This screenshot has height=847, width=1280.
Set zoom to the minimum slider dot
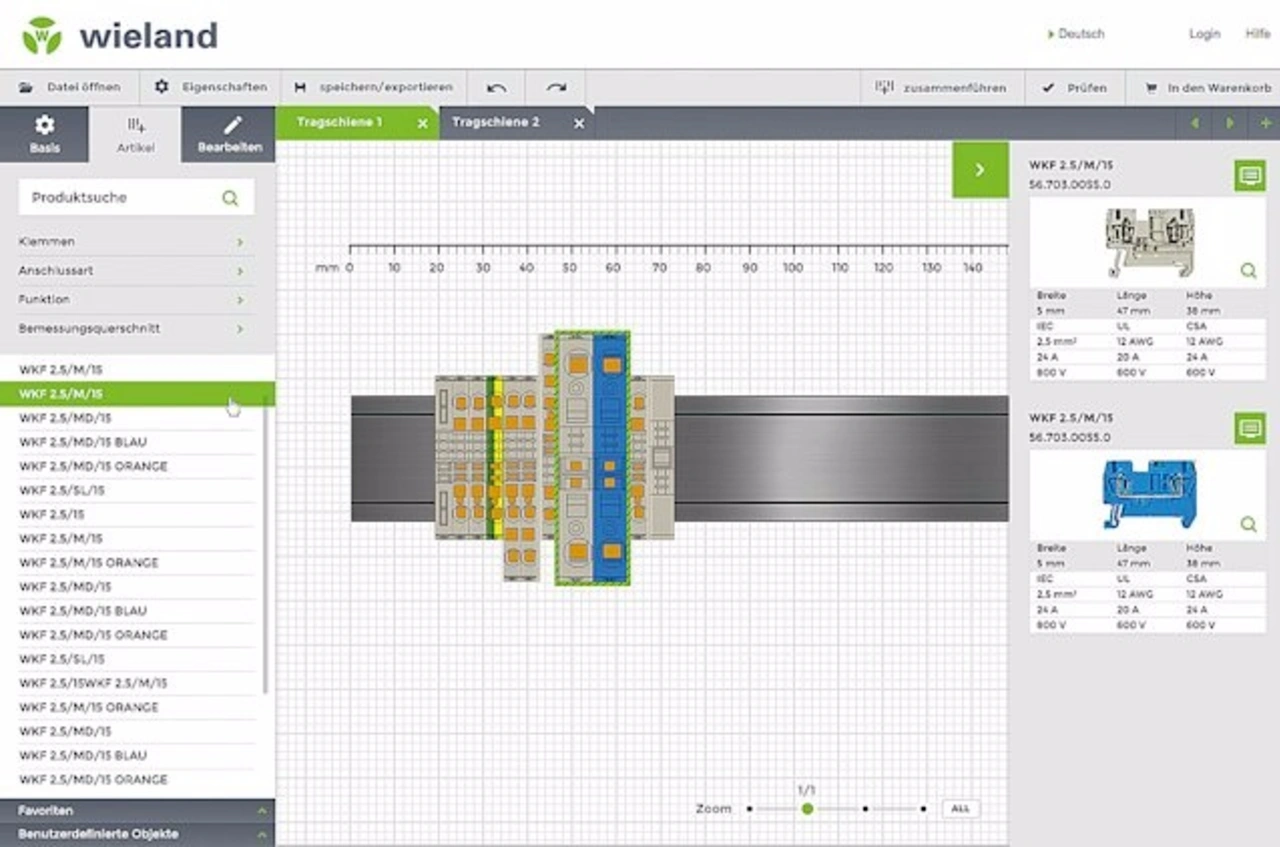749,808
